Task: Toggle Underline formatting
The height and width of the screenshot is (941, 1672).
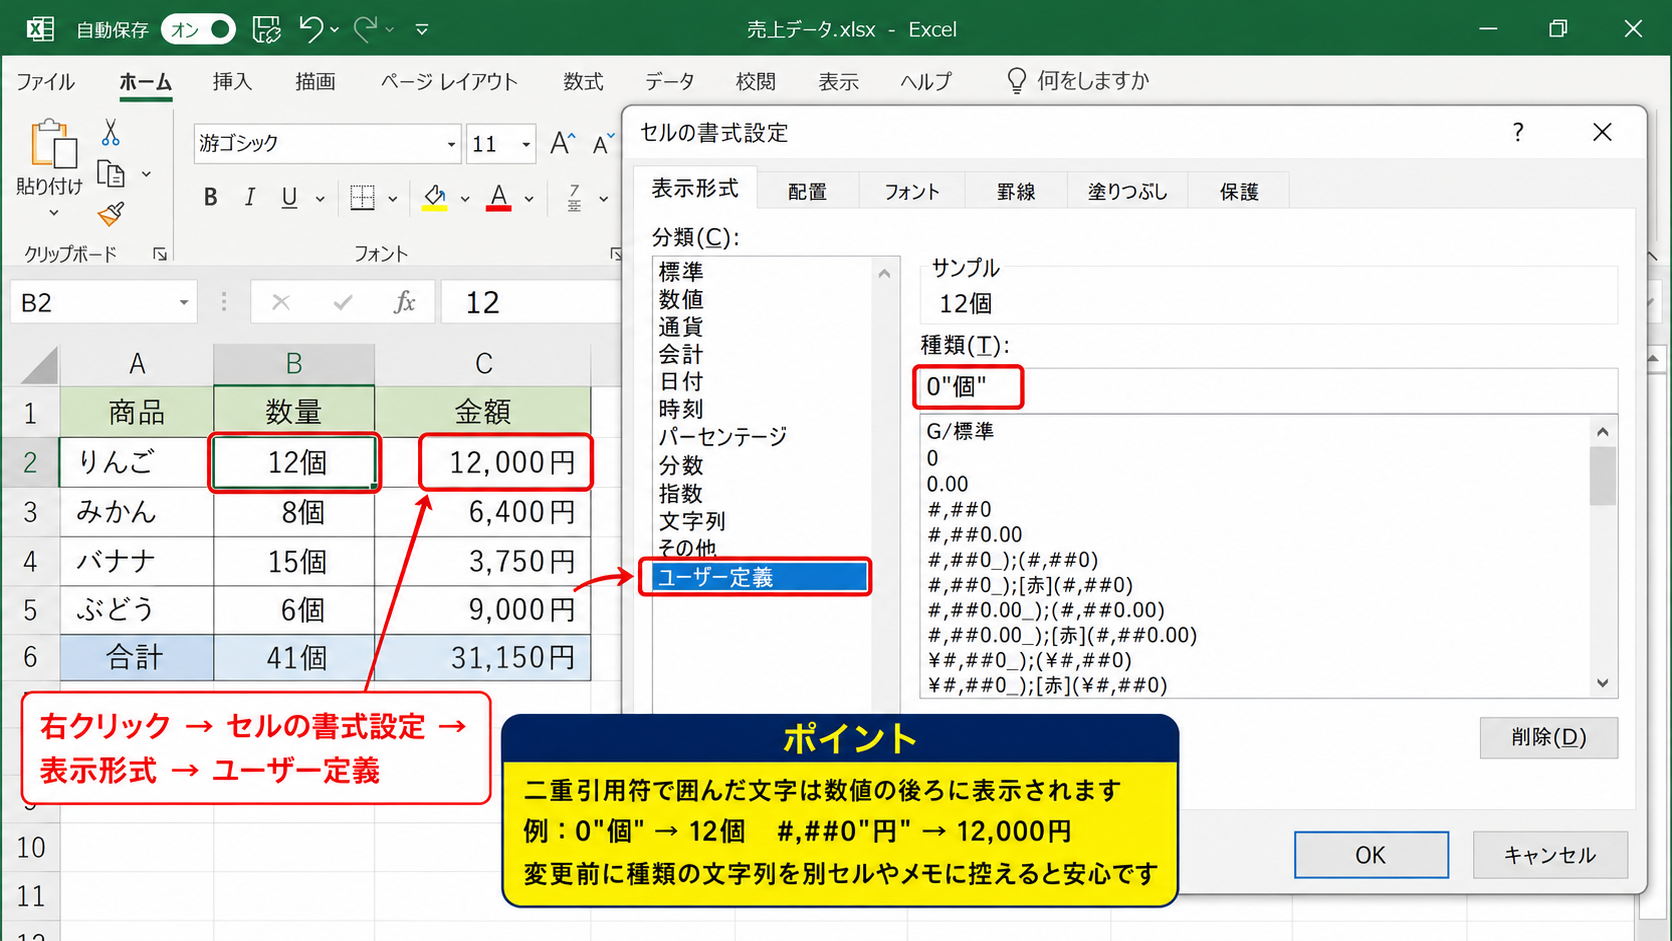Action: click(x=289, y=198)
